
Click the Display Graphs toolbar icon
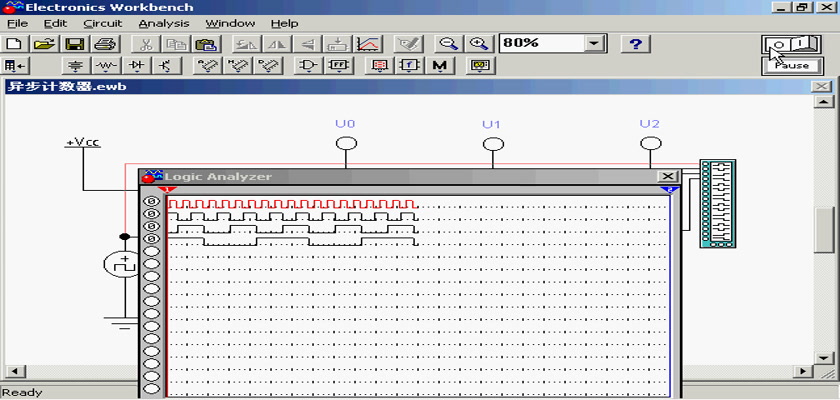coord(368,43)
